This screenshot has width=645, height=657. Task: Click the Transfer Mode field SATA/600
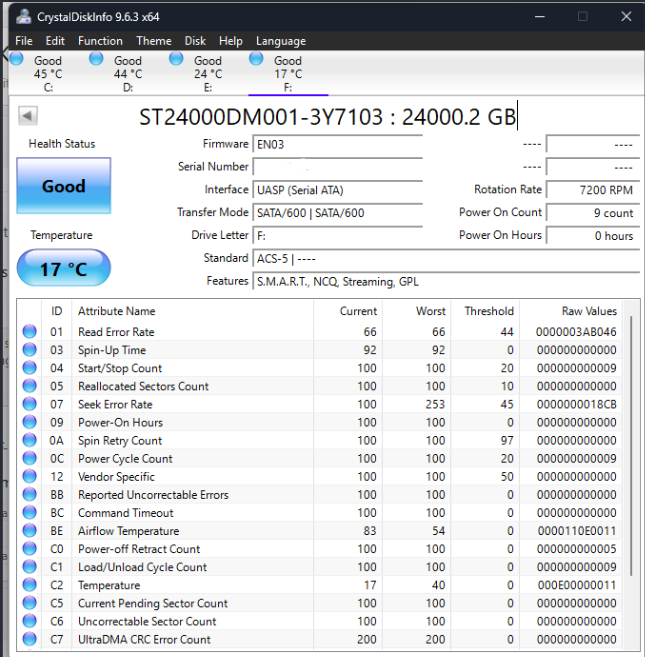pos(337,213)
